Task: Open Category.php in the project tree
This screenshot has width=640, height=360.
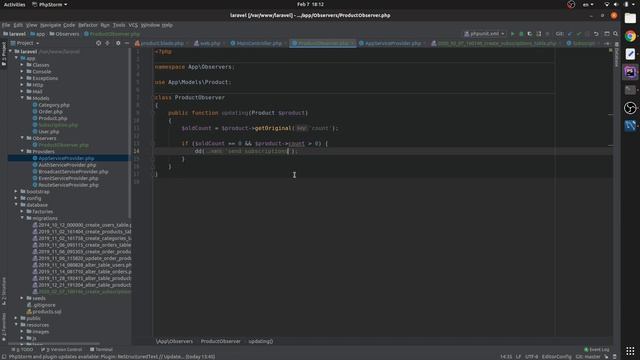Action: [54, 105]
